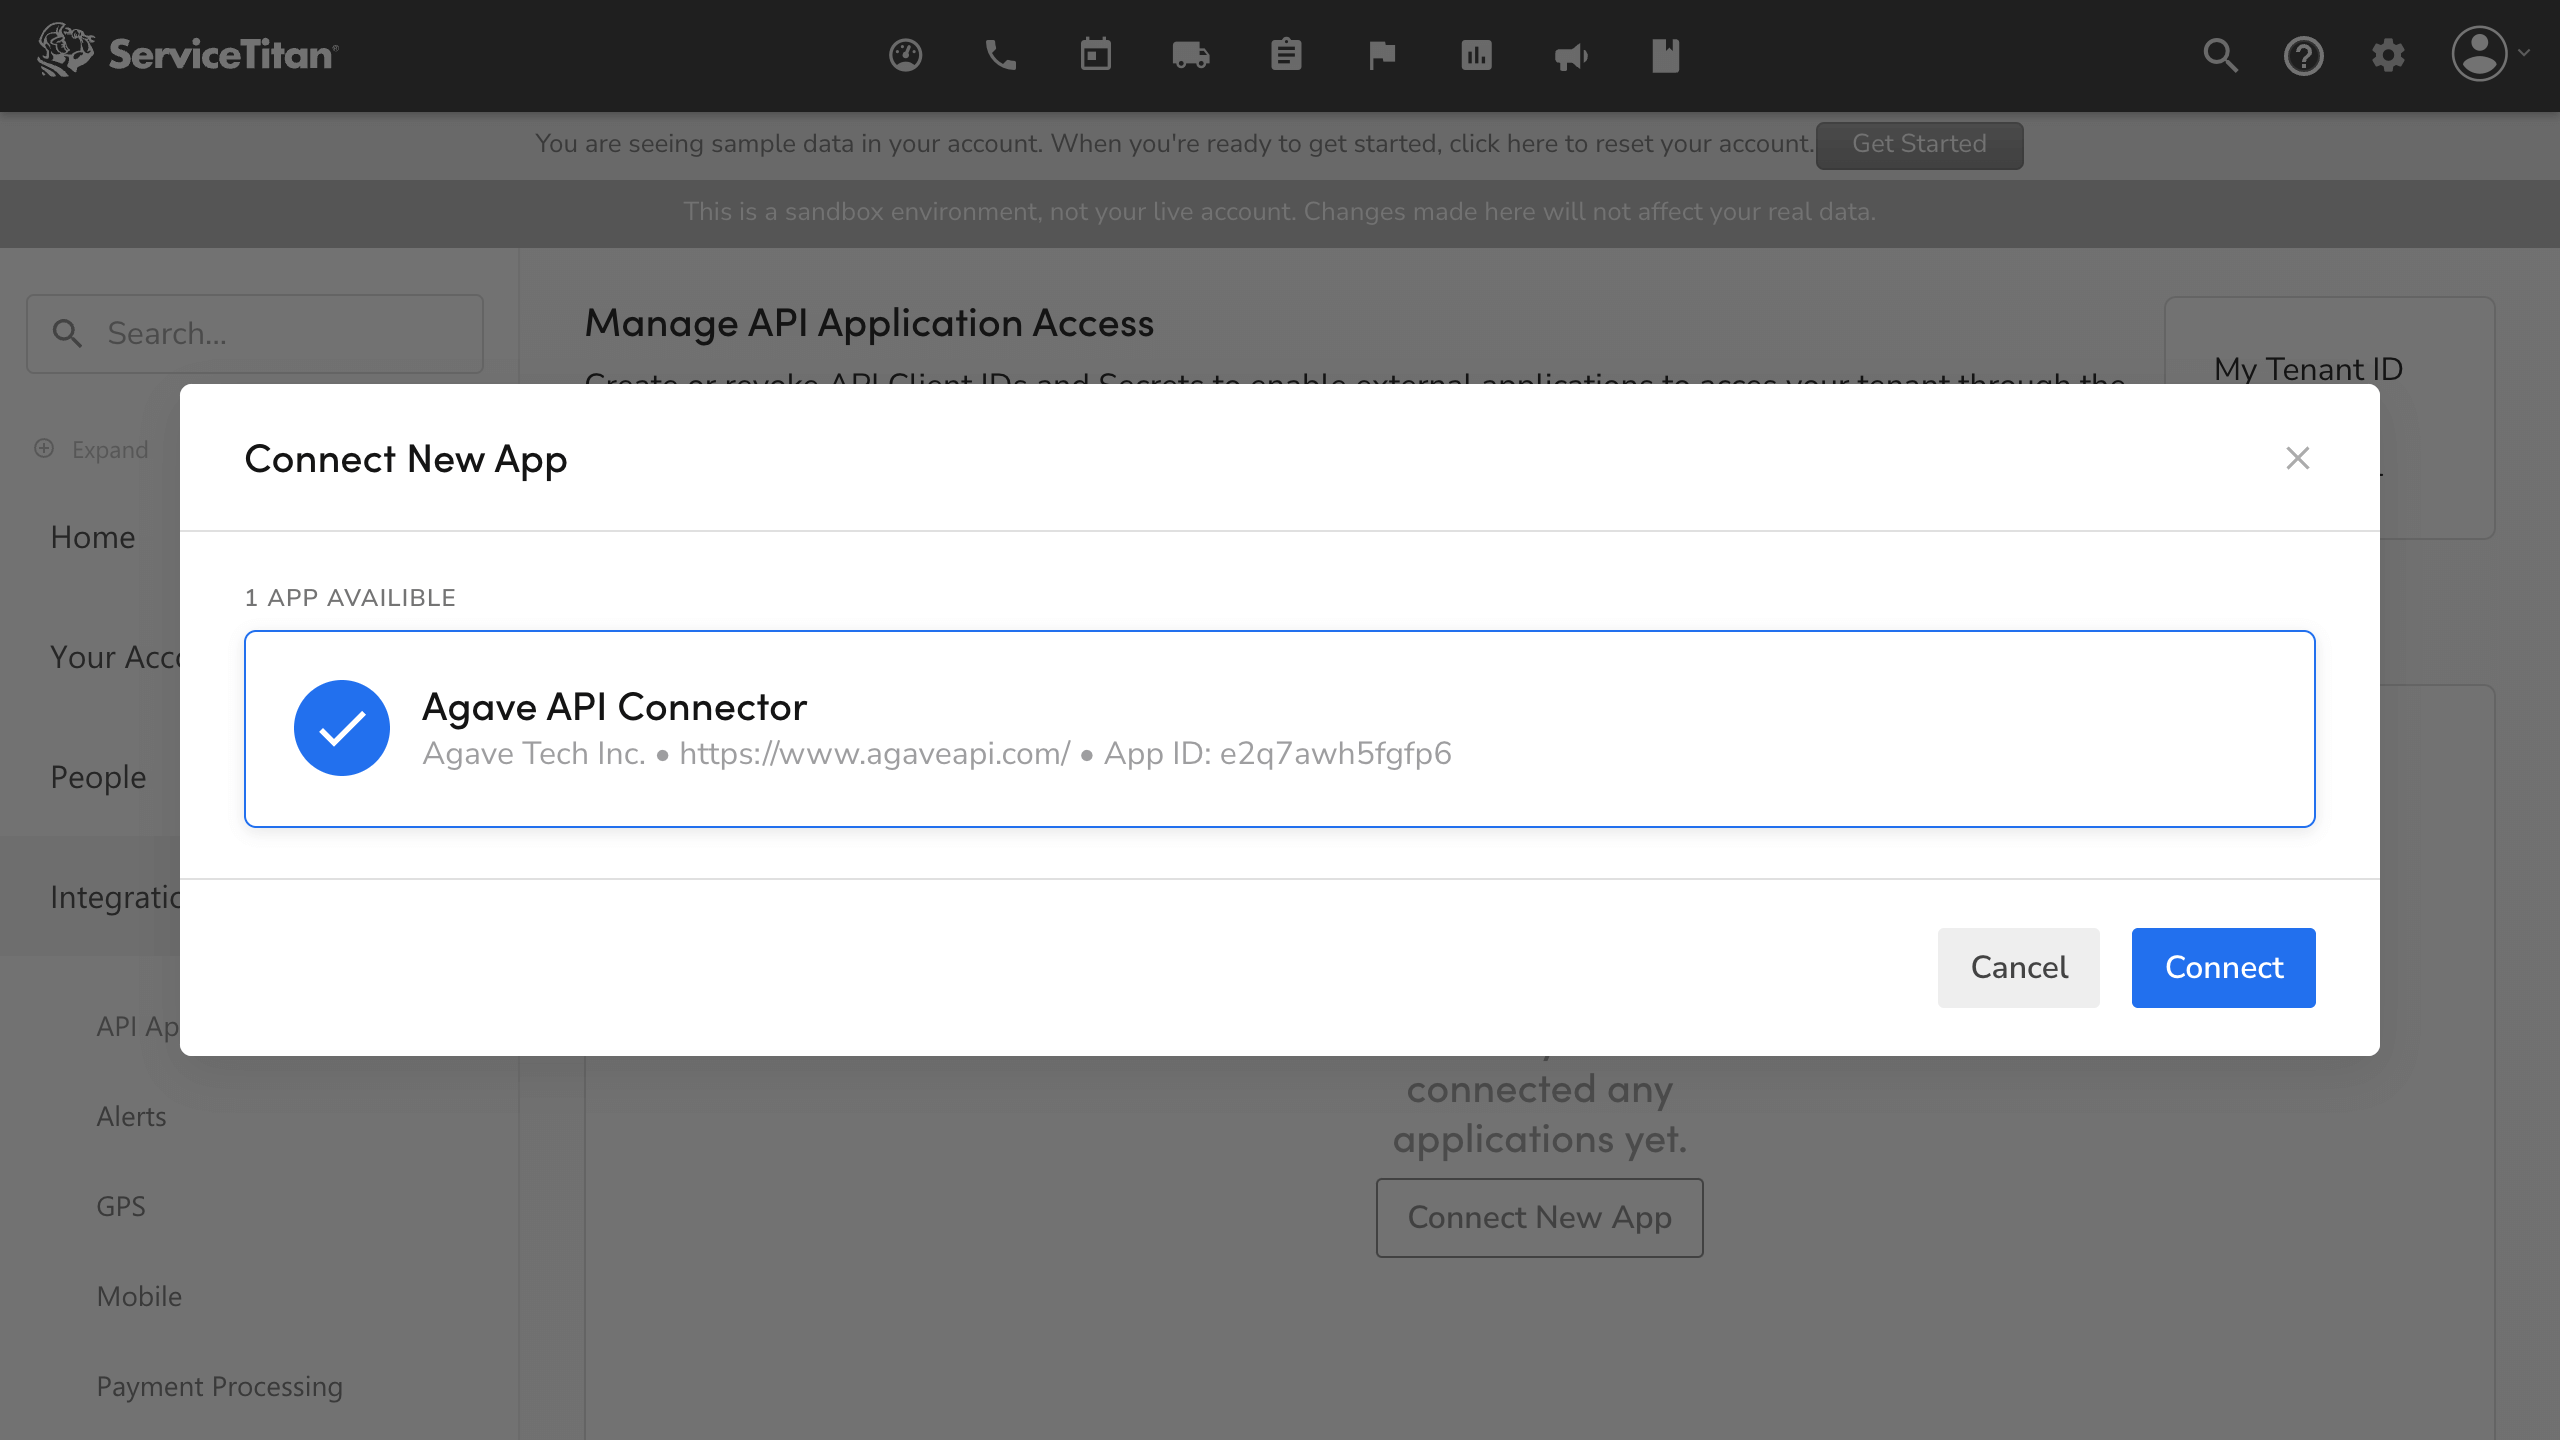Open the Marketing megaphone icon
Image resolution: width=2560 pixels, height=1440 pixels.
coord(1571,56)
